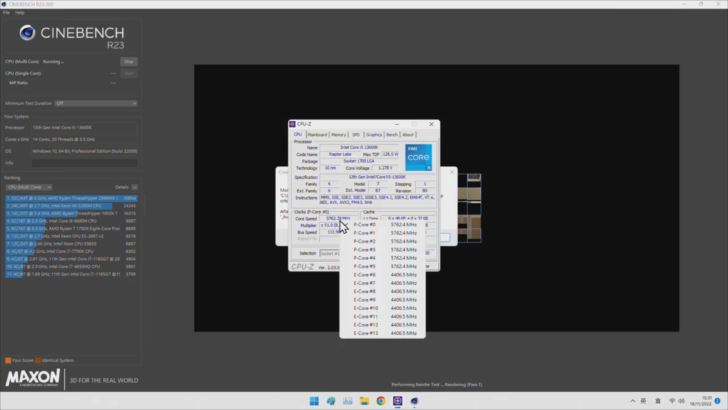Click the CPU-Z title bar icon
Viewport: 728px width, 410px height.
point(292,124)
